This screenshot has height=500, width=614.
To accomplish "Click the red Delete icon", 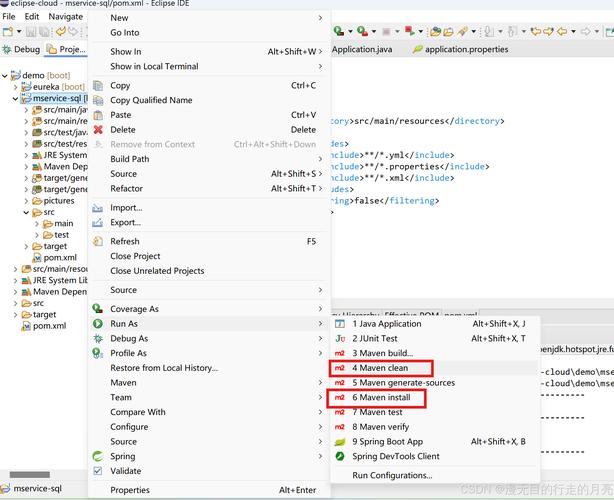I will pyautogui.click(x=98, y=130).
